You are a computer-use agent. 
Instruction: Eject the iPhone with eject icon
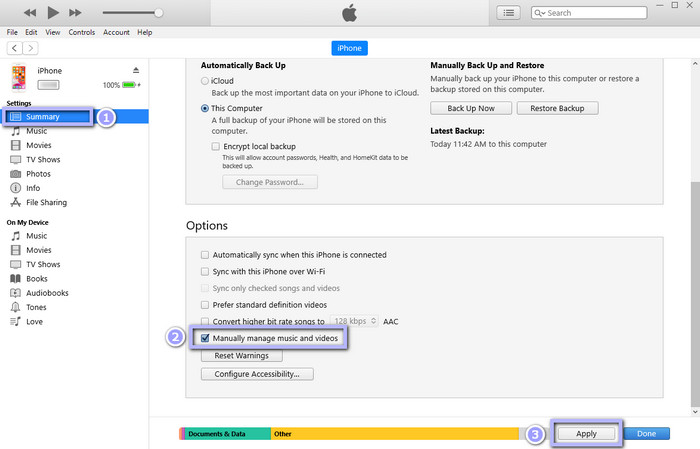[136, 70]
